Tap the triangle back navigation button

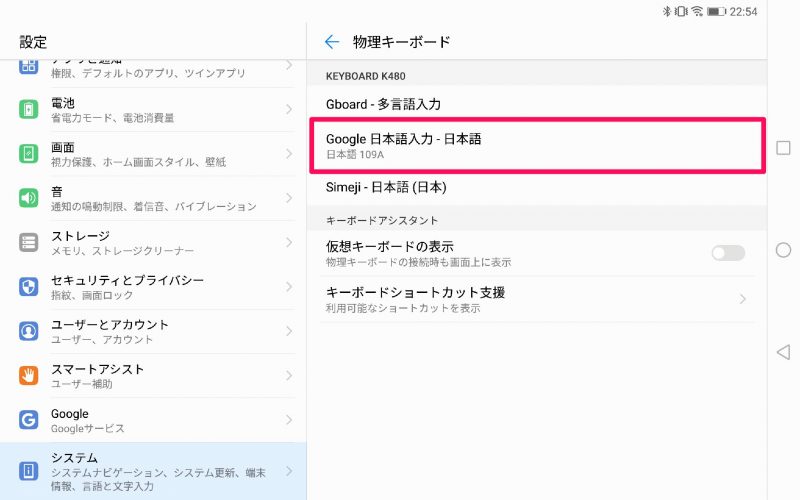click(783, 352)
